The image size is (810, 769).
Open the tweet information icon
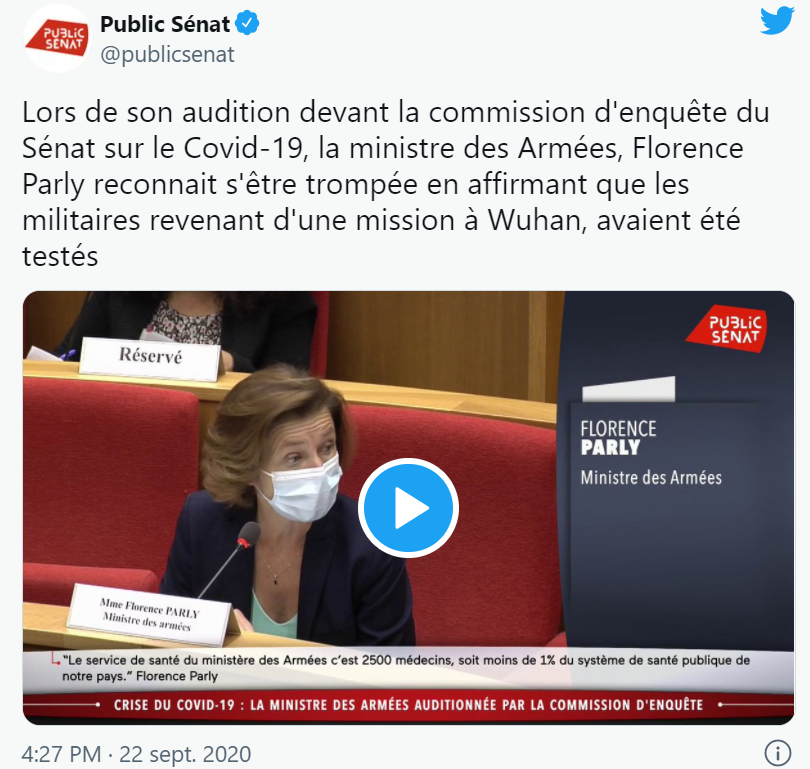click(777, 752)
